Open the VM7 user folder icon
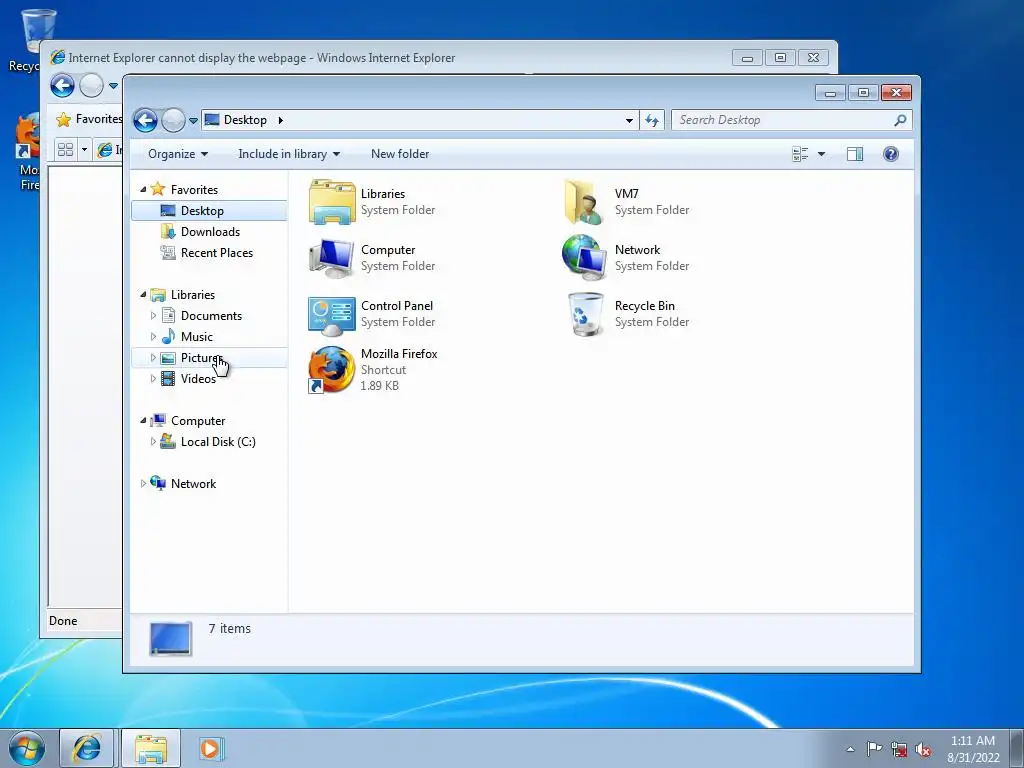Viewport: 1024px width, 768px height. pos(583,202)
